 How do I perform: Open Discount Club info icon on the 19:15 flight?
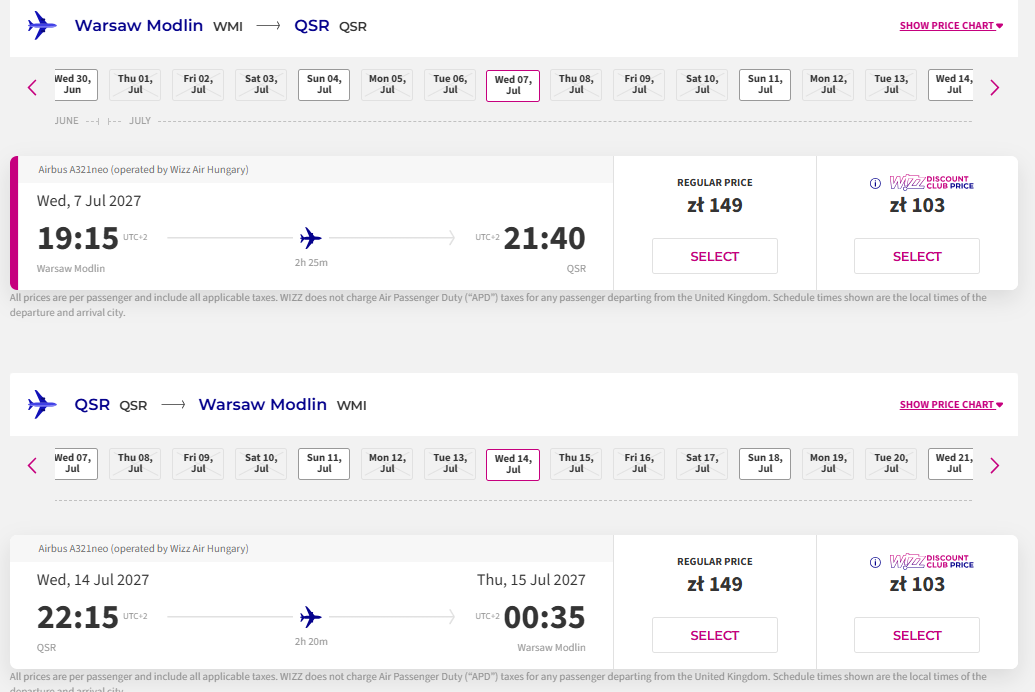click(x=875, y=184)
